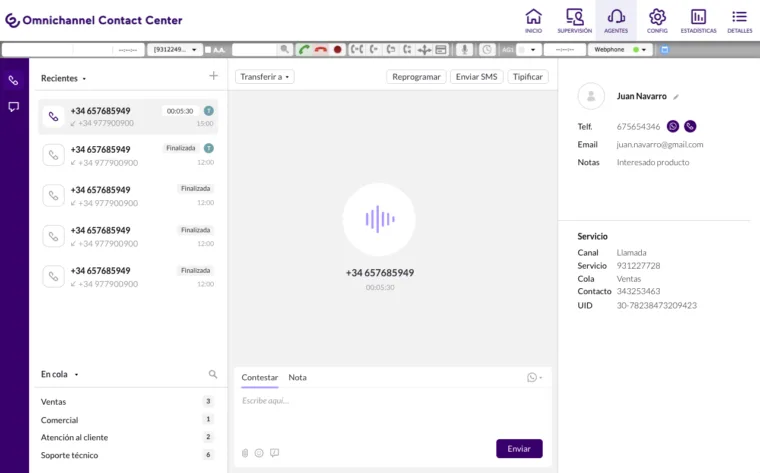
Task: Click email juan.navarro@gmail.com
Action: (x=660, y=144)
